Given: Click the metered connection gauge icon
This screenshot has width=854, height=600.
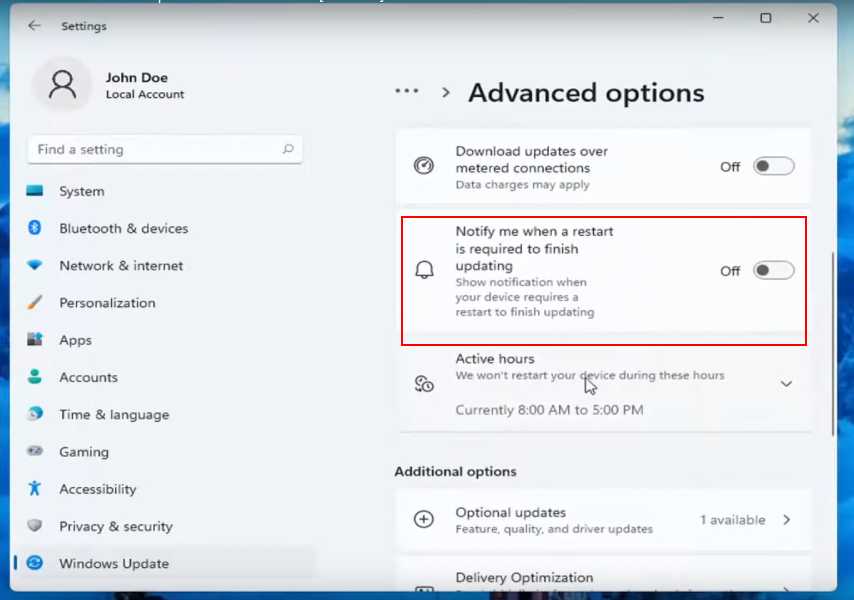Looking at the screenshot, I should point(424,166).
